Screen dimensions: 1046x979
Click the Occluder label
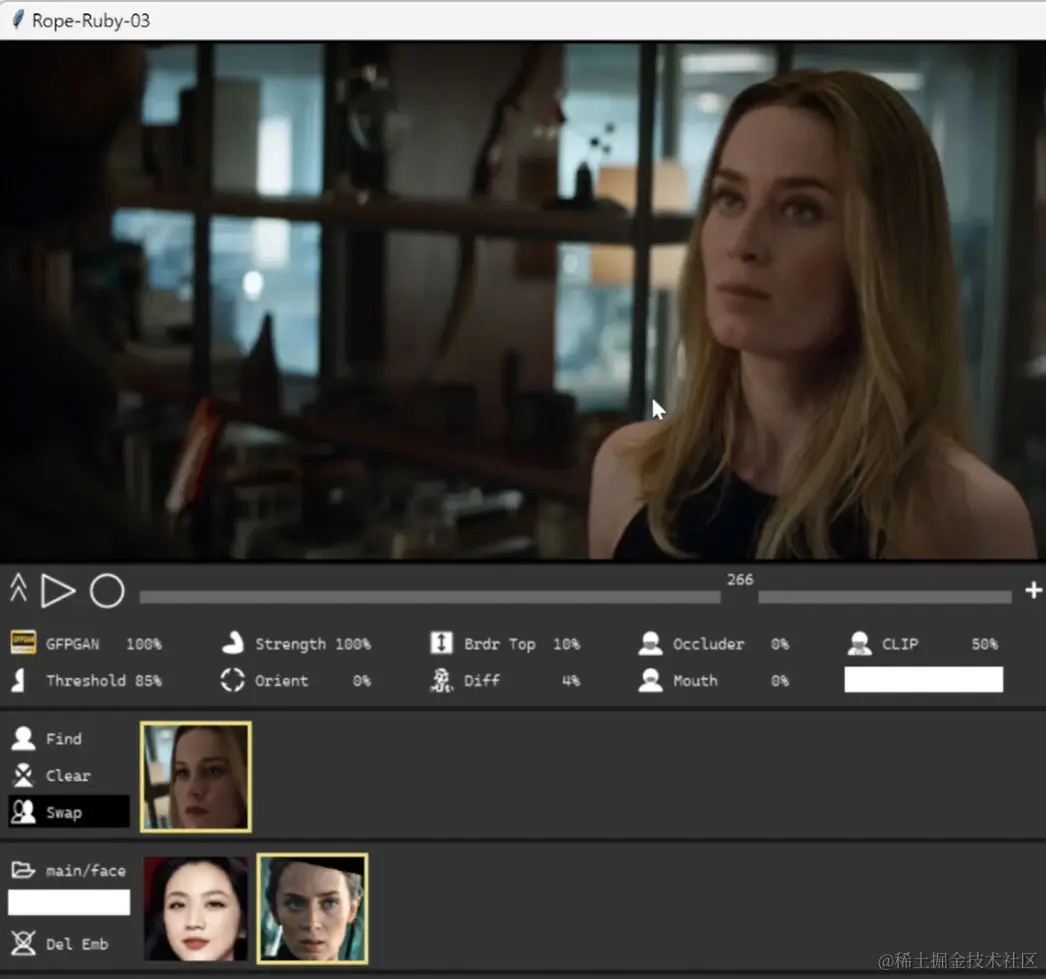pos(708,644)
